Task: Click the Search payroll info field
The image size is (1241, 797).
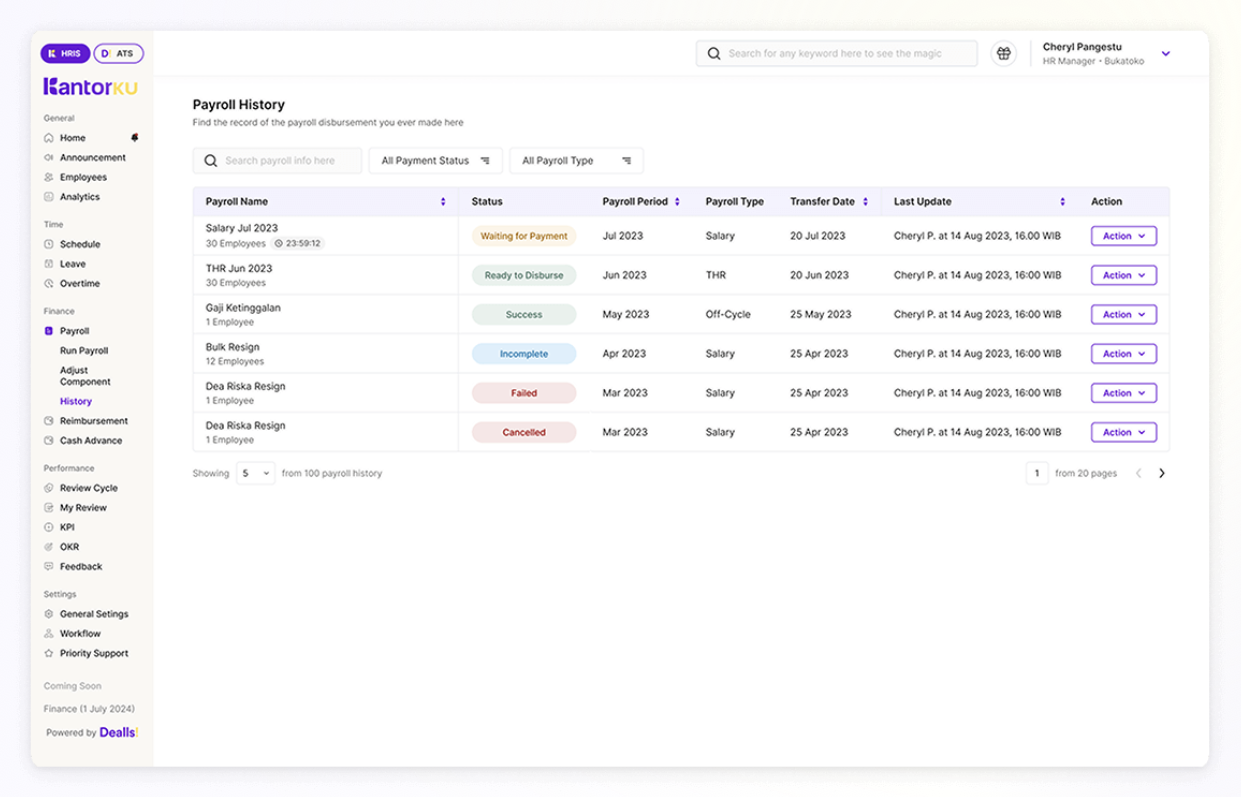Action: 277,161
